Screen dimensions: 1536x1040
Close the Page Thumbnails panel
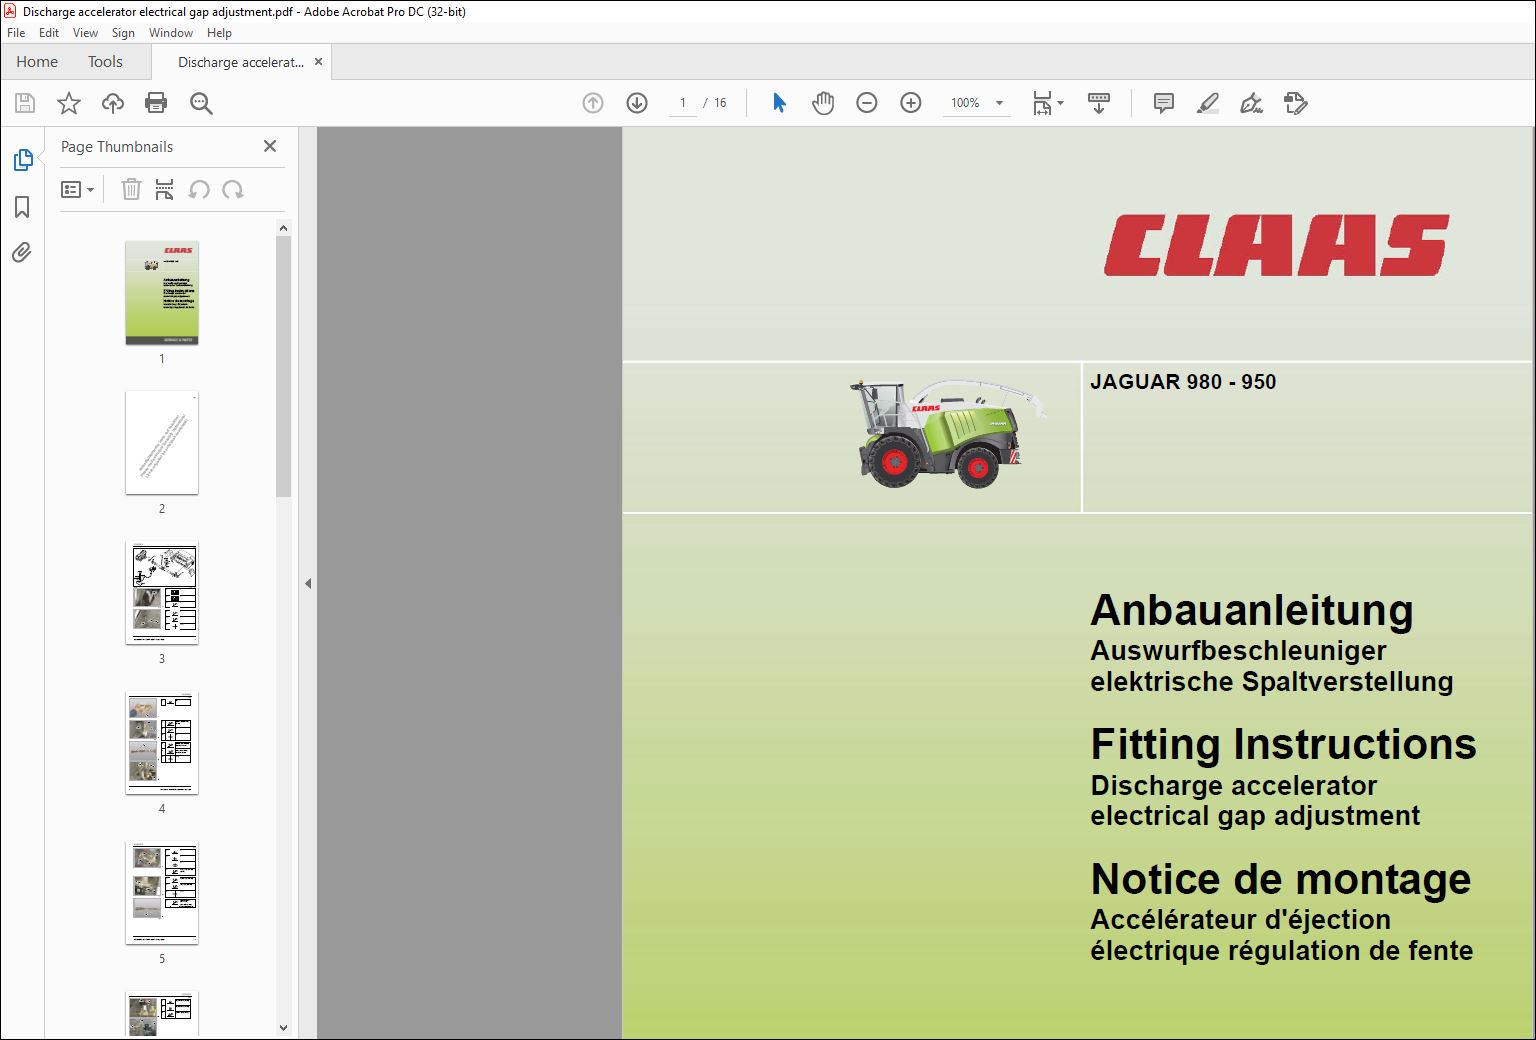click(270, 146)
